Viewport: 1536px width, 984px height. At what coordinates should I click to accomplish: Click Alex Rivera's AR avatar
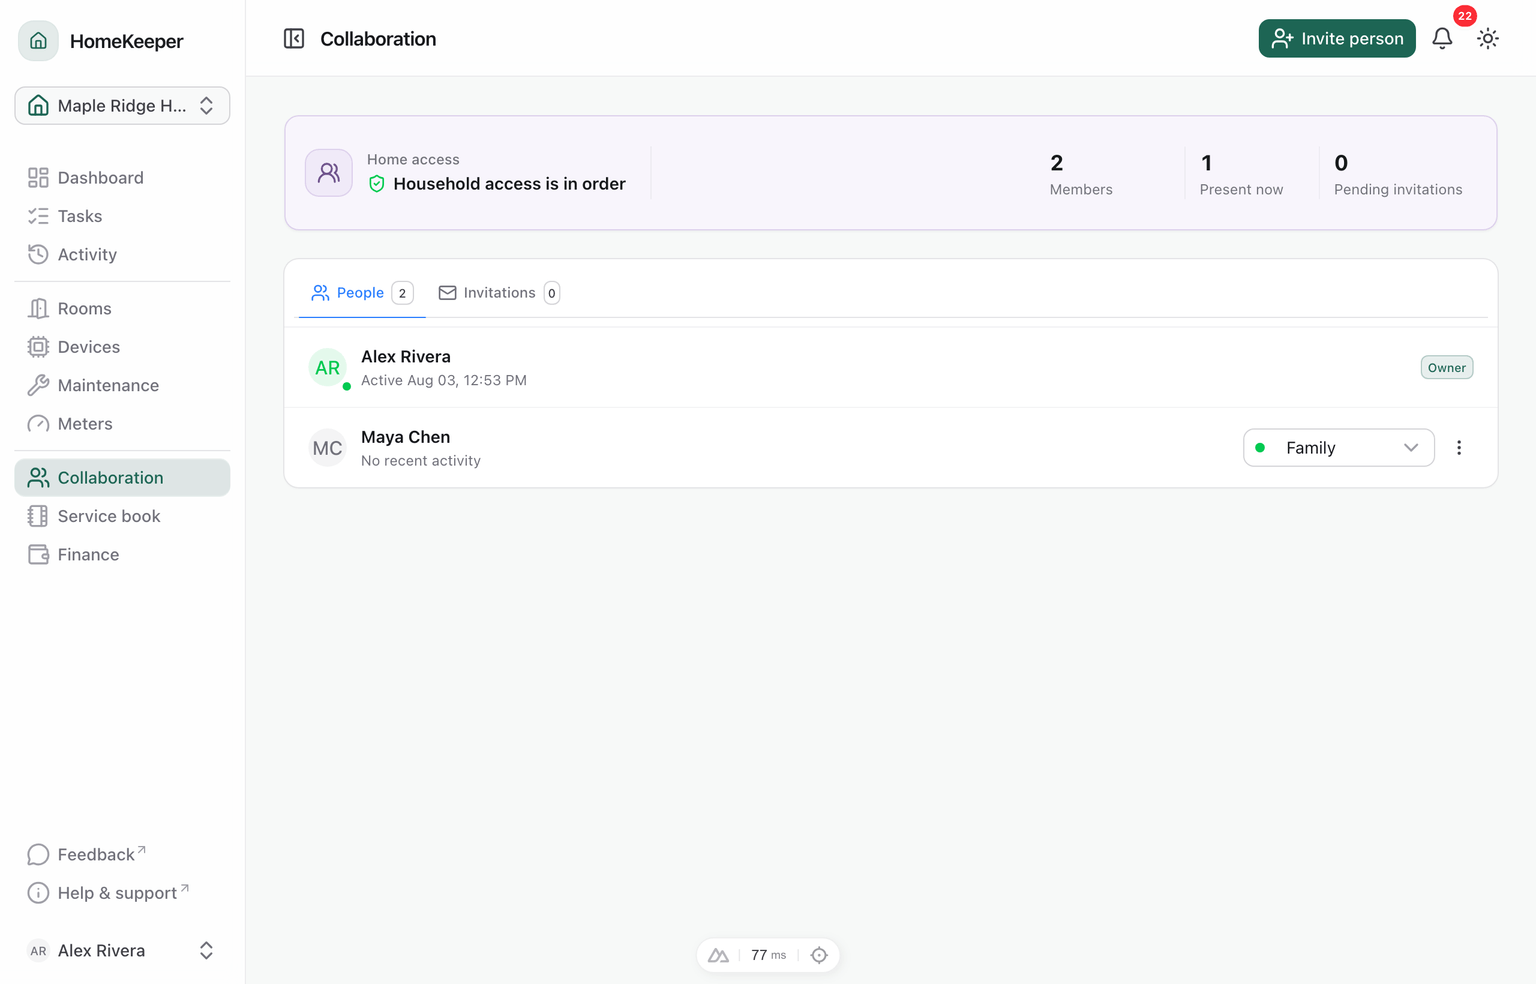coord(328,368)
